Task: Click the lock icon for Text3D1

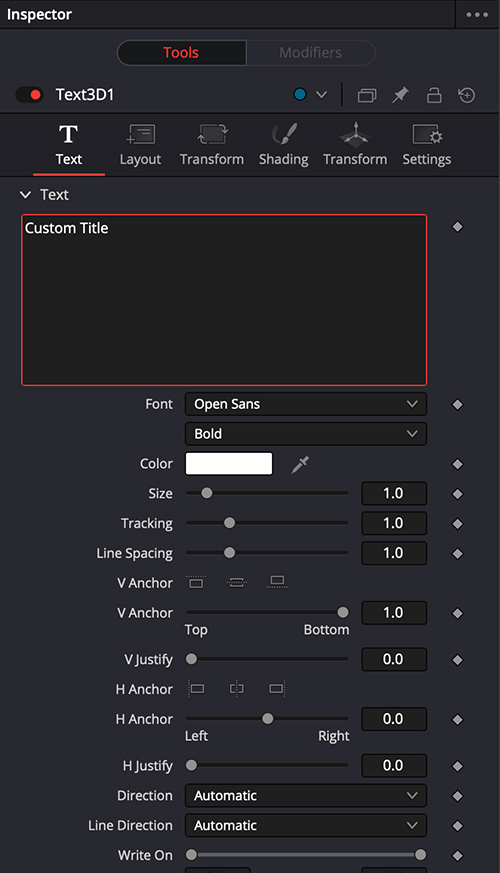Action: 434,95
